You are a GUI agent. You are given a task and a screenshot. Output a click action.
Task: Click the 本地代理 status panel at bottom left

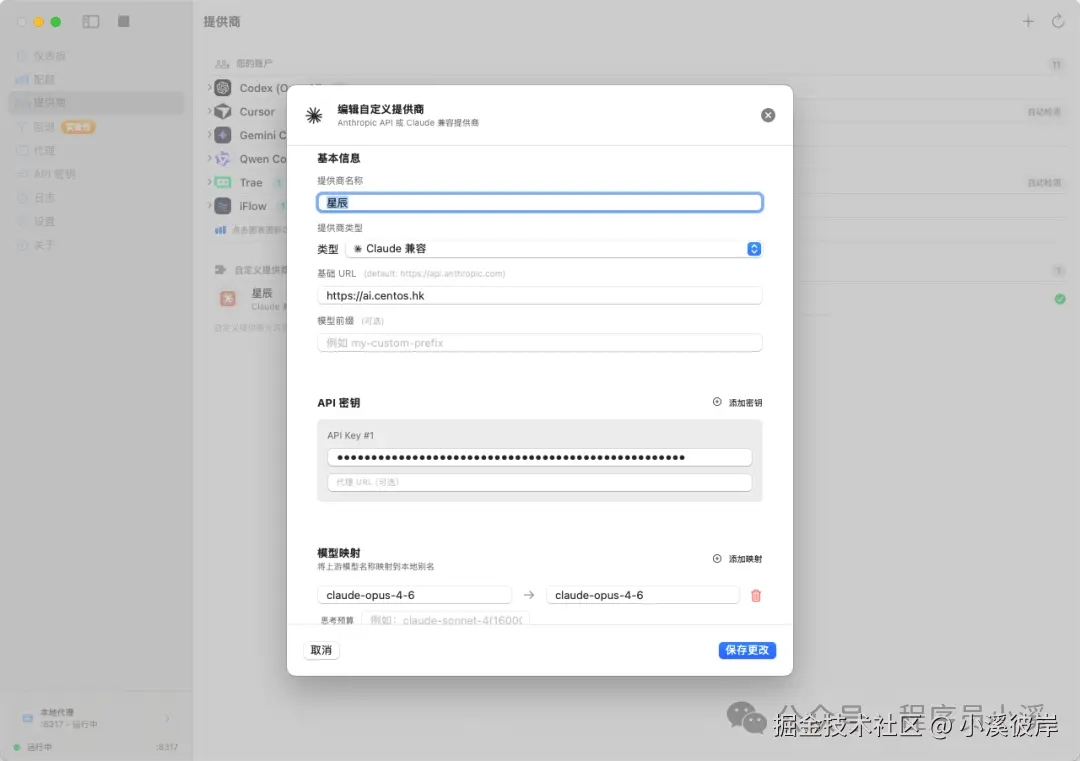click(x=96, y=718)
